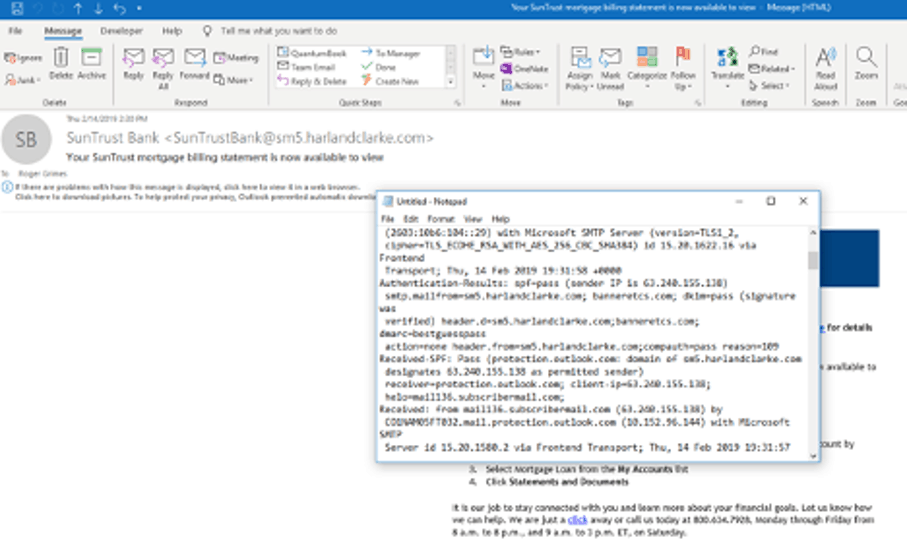Open the Quick Steps dialog launcher
Viewport: 908px width, 552px height.
click(457, 103)
